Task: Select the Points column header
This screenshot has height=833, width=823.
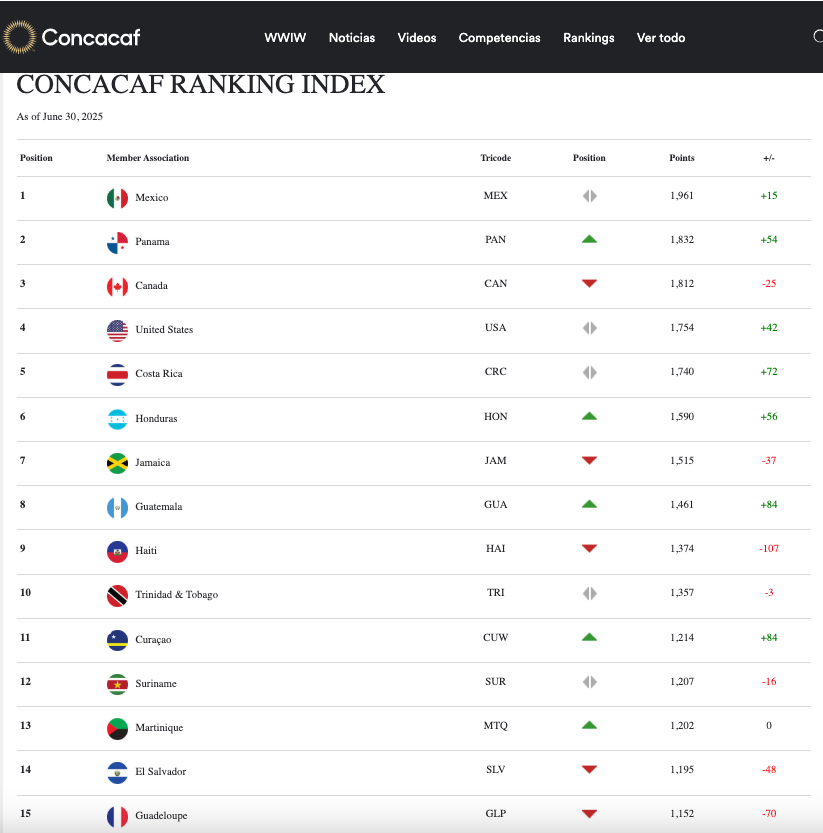Action: tap(682, 158)
